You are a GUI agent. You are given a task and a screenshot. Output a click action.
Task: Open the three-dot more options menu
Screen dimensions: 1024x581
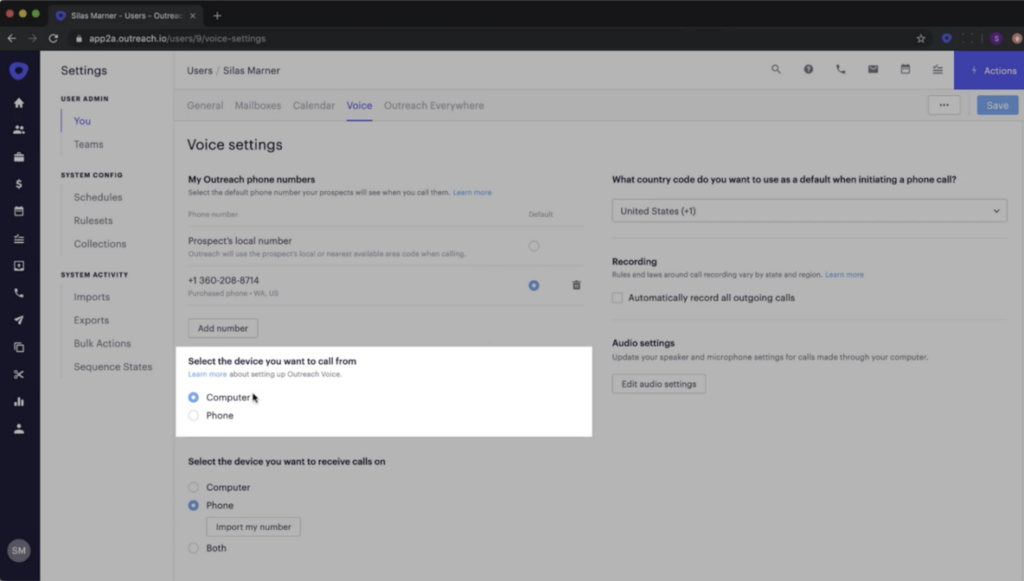tap(944, 105)
